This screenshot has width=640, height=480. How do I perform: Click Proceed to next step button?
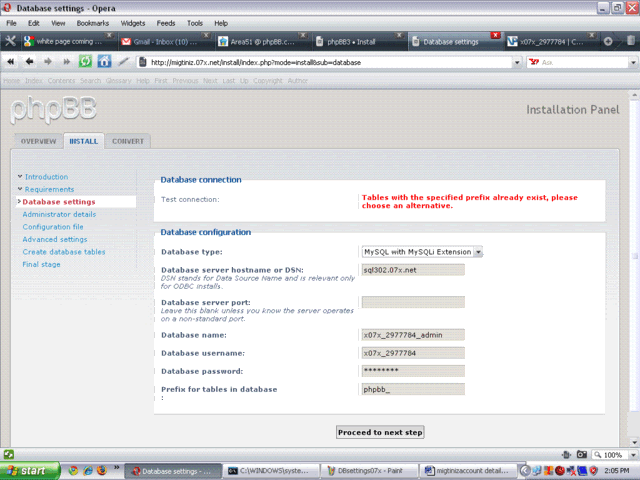point(380,432)
